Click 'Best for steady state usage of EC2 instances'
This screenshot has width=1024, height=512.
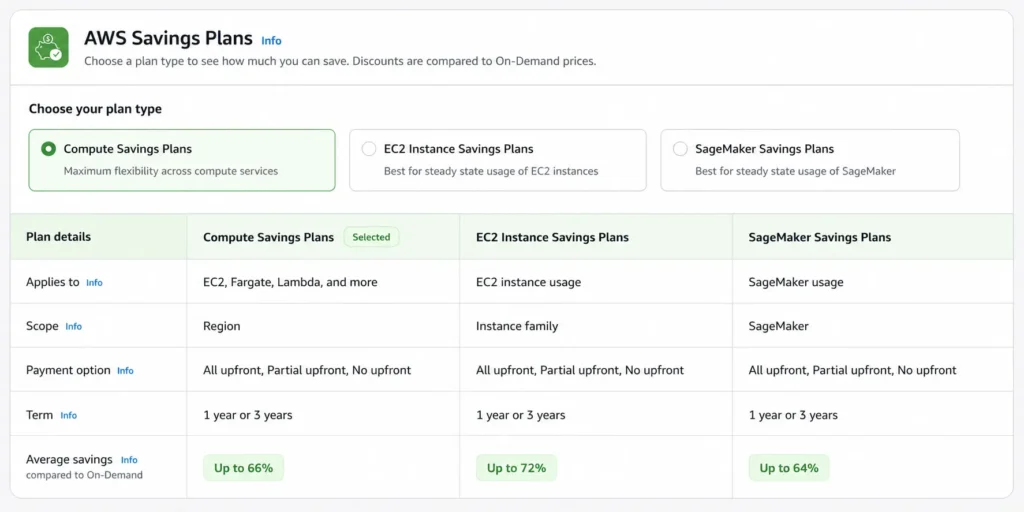(491, 171)
